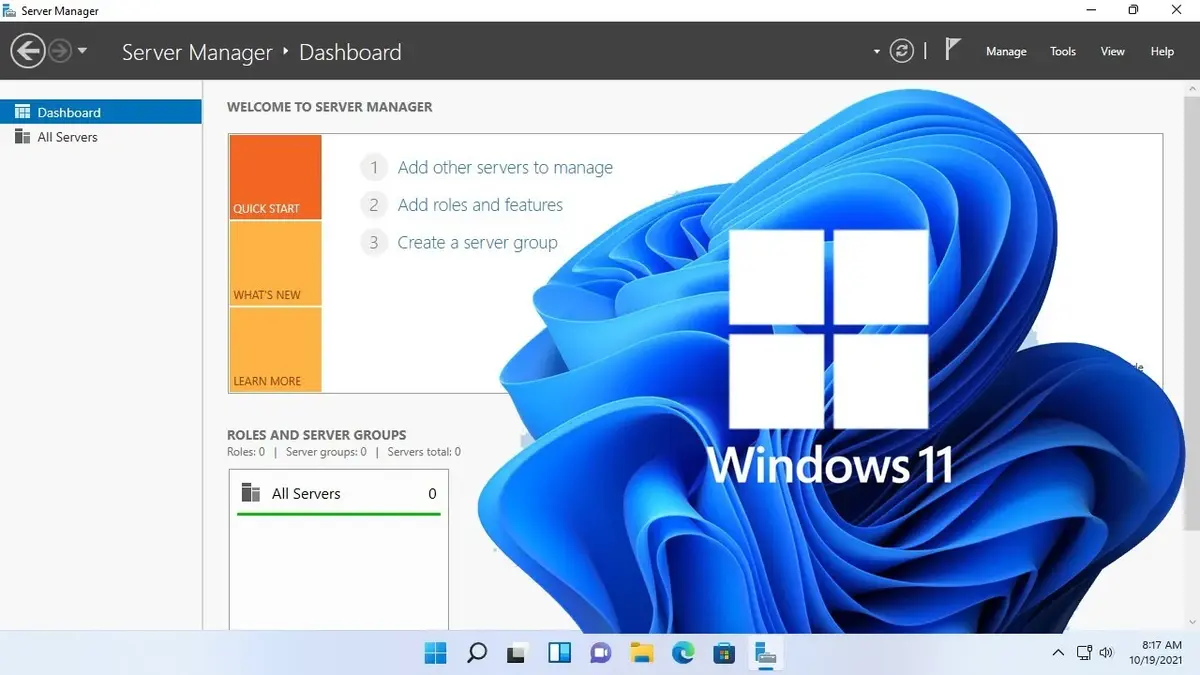Refresh the Server Manager dashboard

coord(902,51)
